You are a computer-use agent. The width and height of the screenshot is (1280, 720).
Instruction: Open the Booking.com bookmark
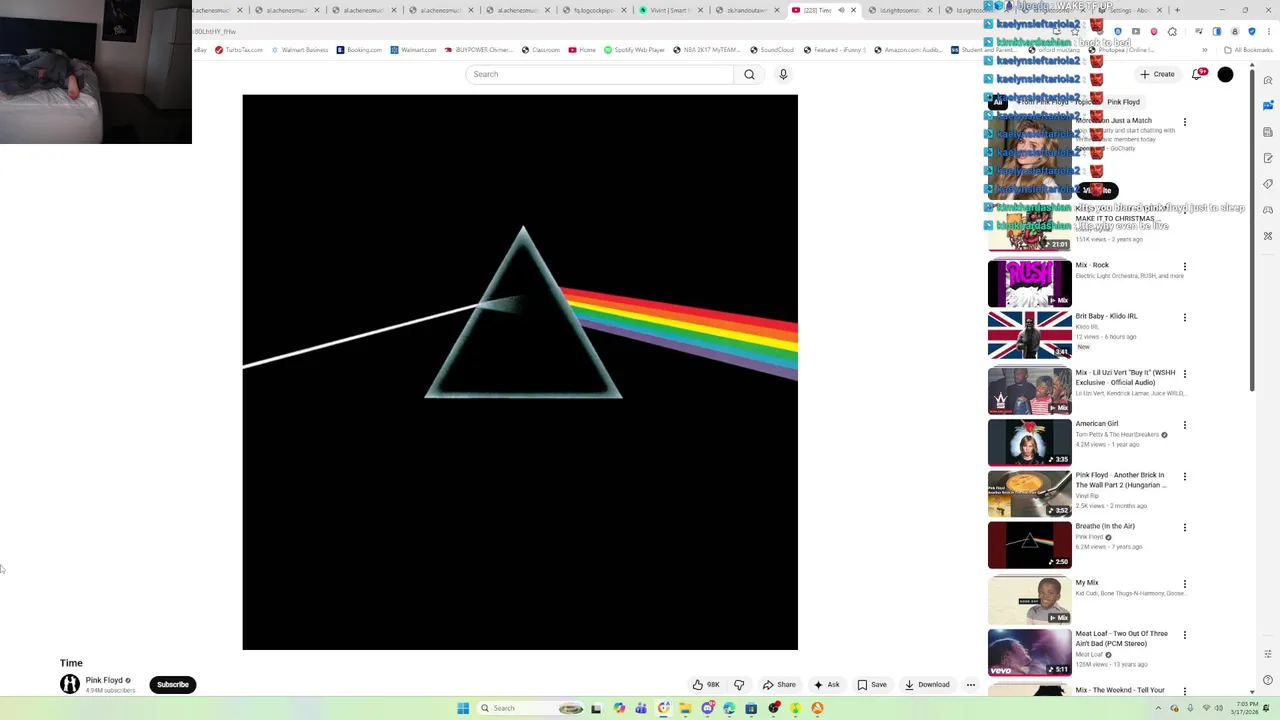359,50
